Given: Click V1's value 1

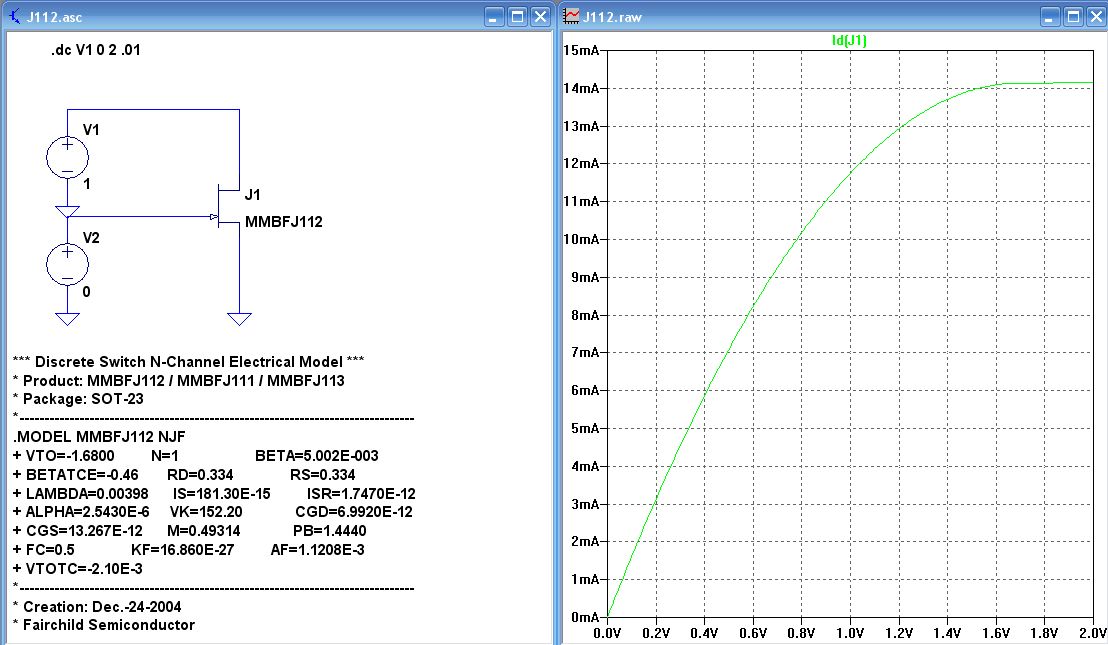Looking at the screenshot, I should 86,184.
